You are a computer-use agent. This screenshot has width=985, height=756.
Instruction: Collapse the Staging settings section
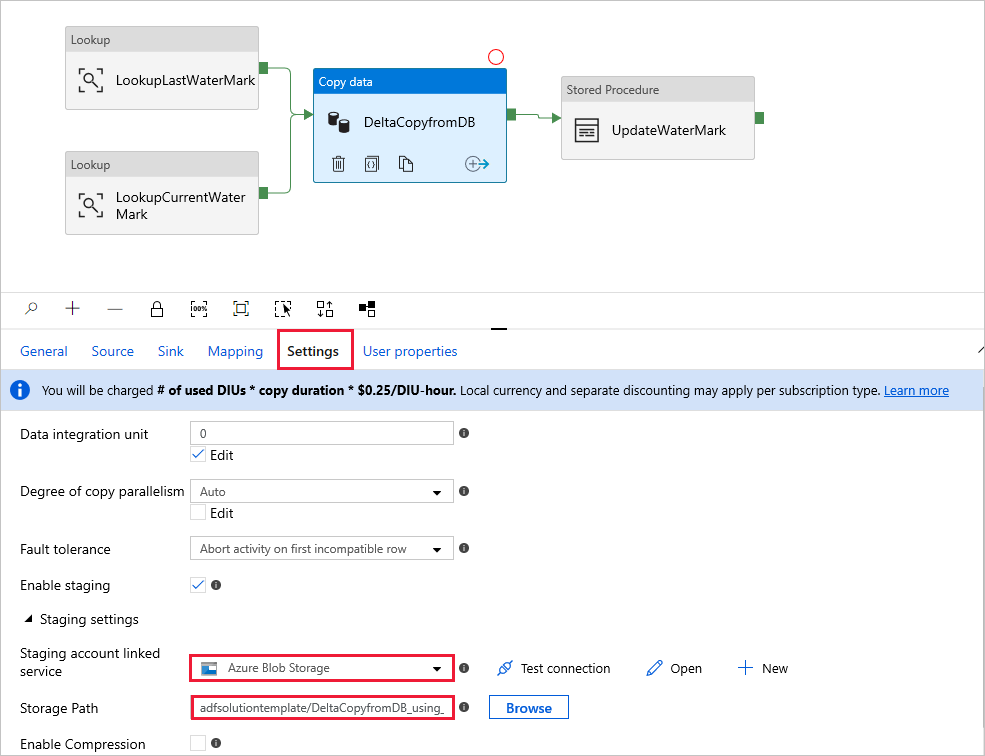[x=25, y=619]
